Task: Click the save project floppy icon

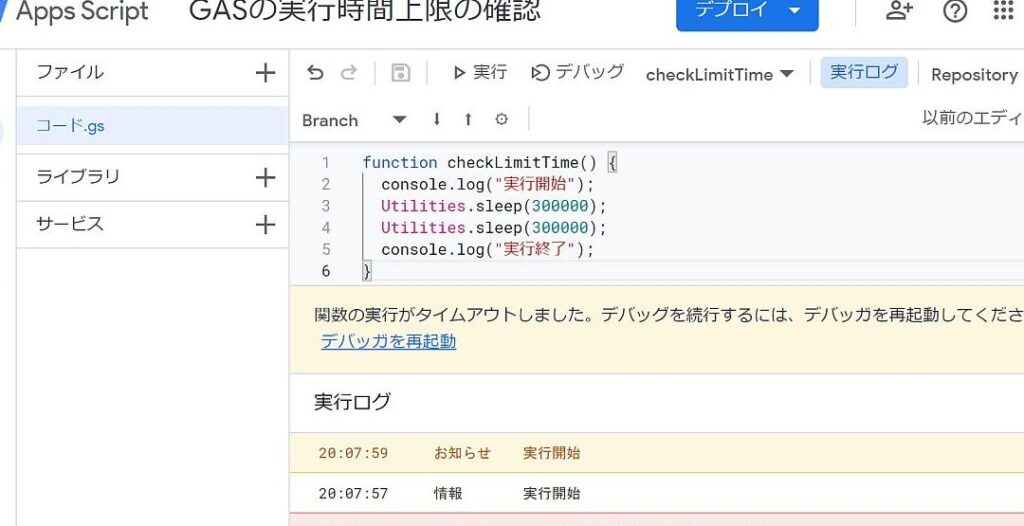Action: pos(400,73)
